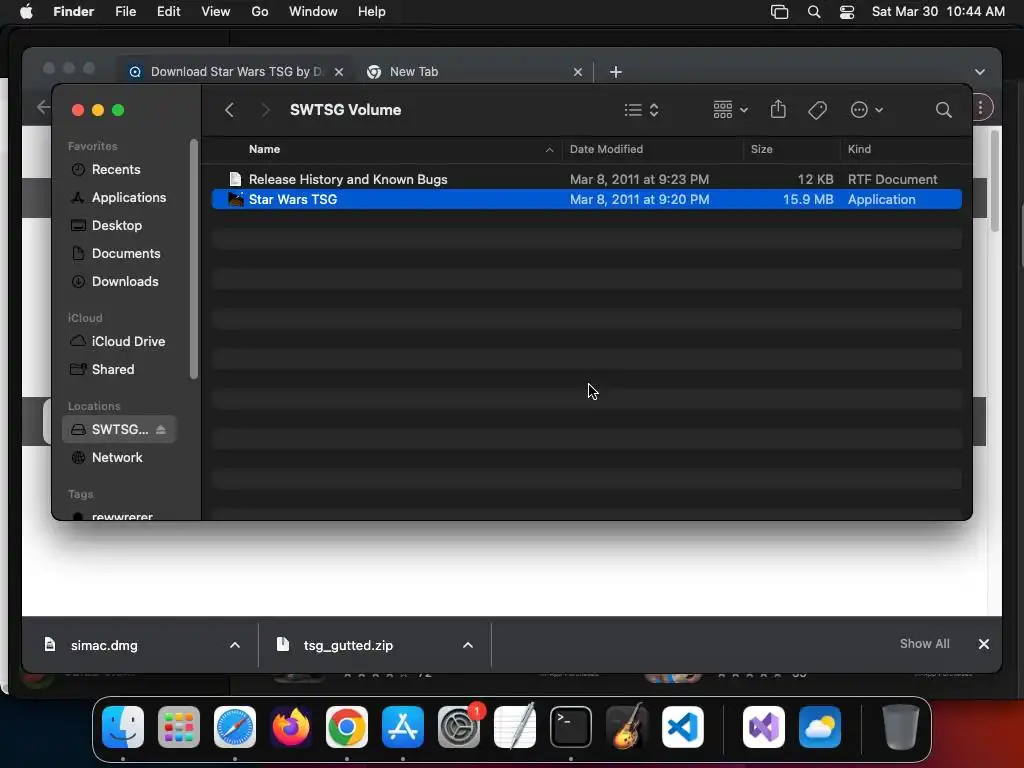
Task: Open a new Chrome tab with plus button
Action: click(x=615, y=72)
